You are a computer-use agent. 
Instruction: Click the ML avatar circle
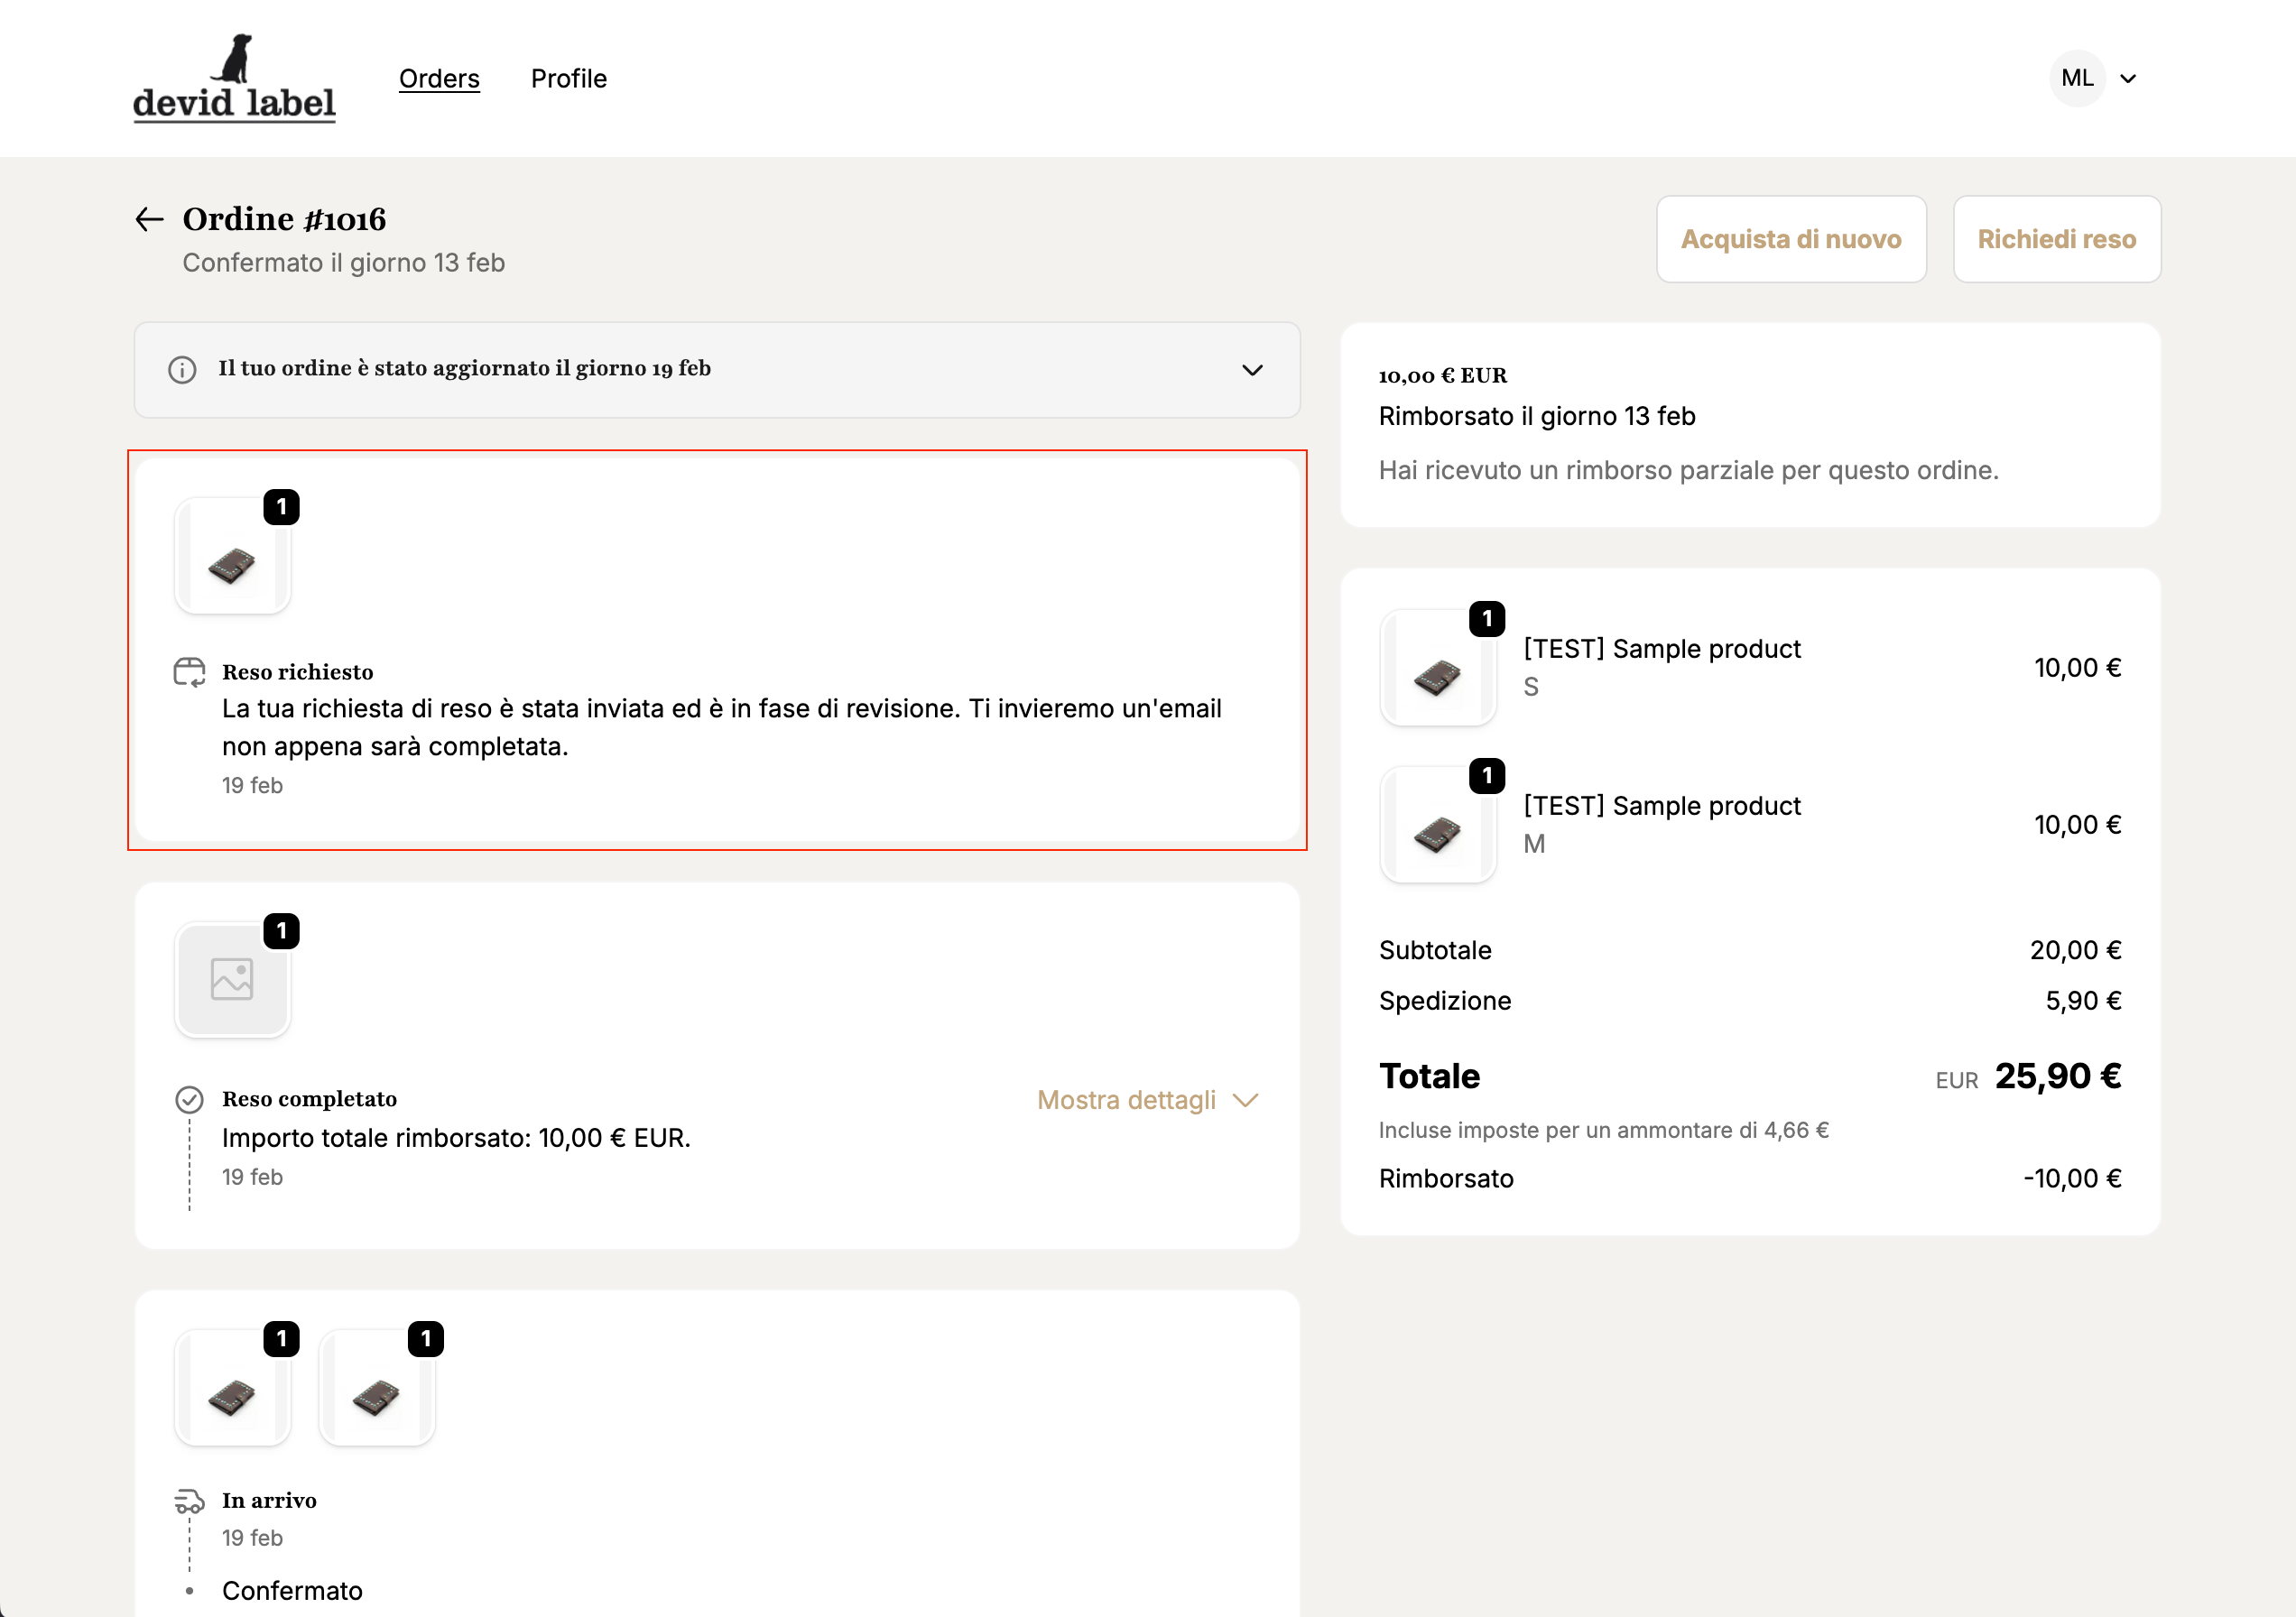tap(2077, 78)
